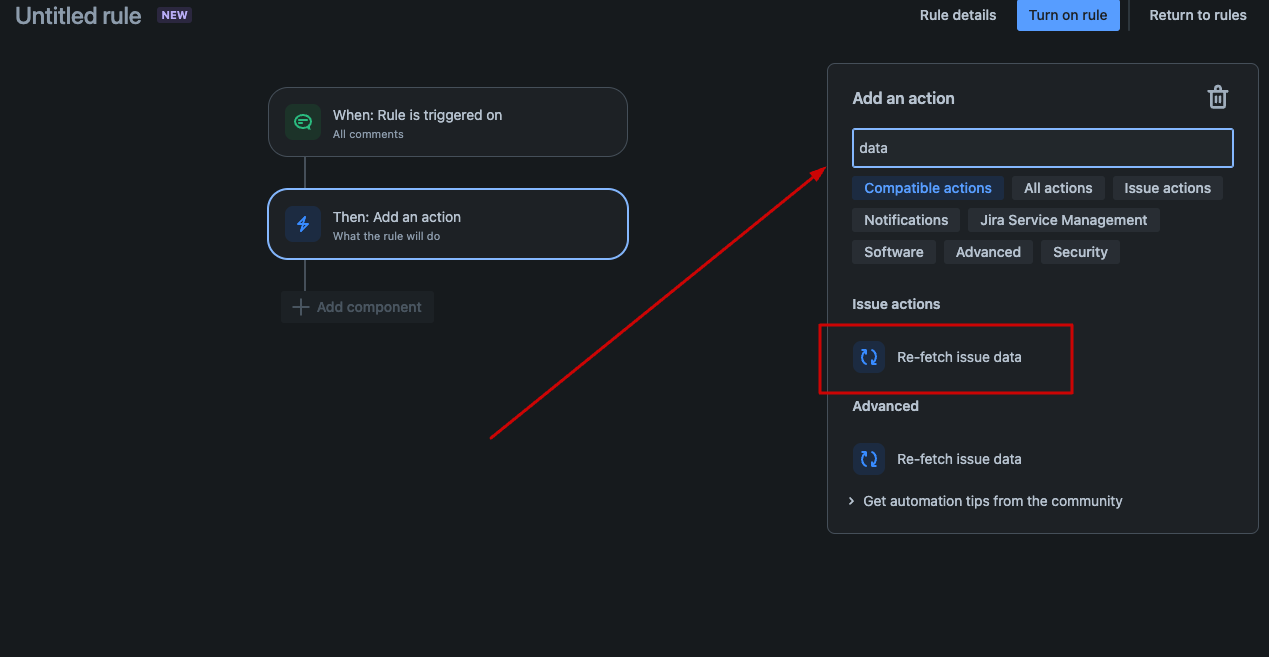
Task: Click the Turn on rule button
Action: (x=1068, y=15)
